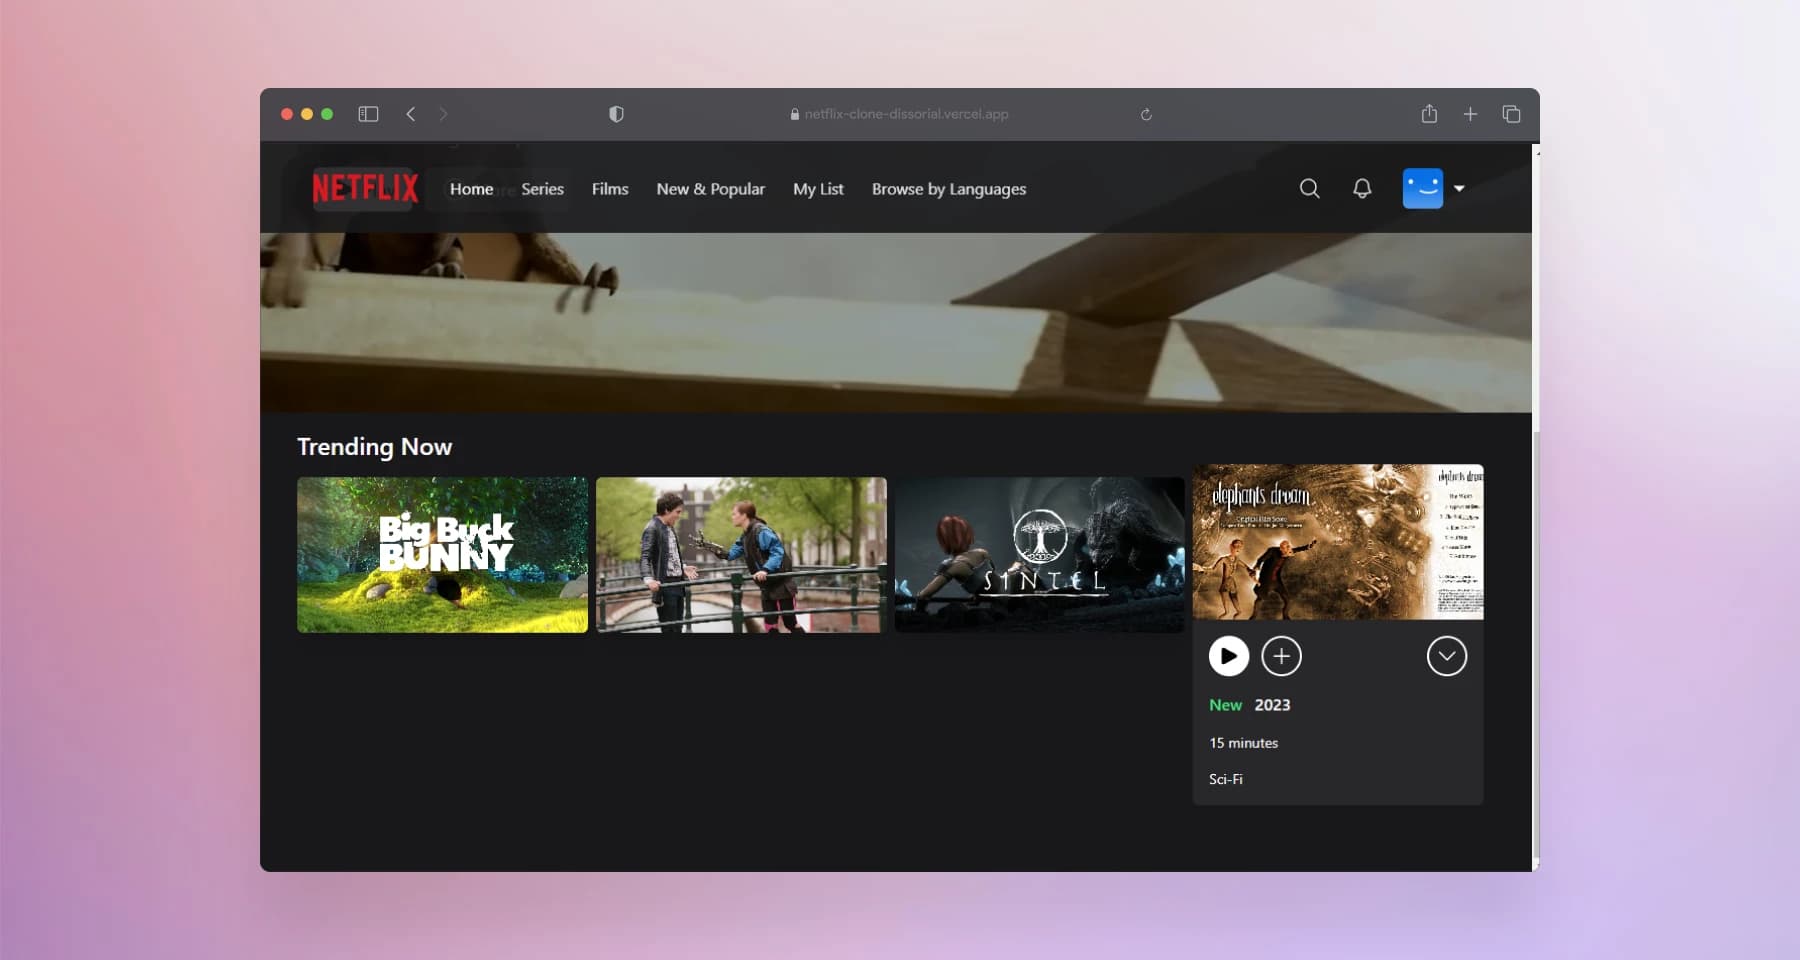Open Elephants Dream poster thumbnail
Image resolution: width=1800 pixels, height=960 pixels.
coord(1338,542)
